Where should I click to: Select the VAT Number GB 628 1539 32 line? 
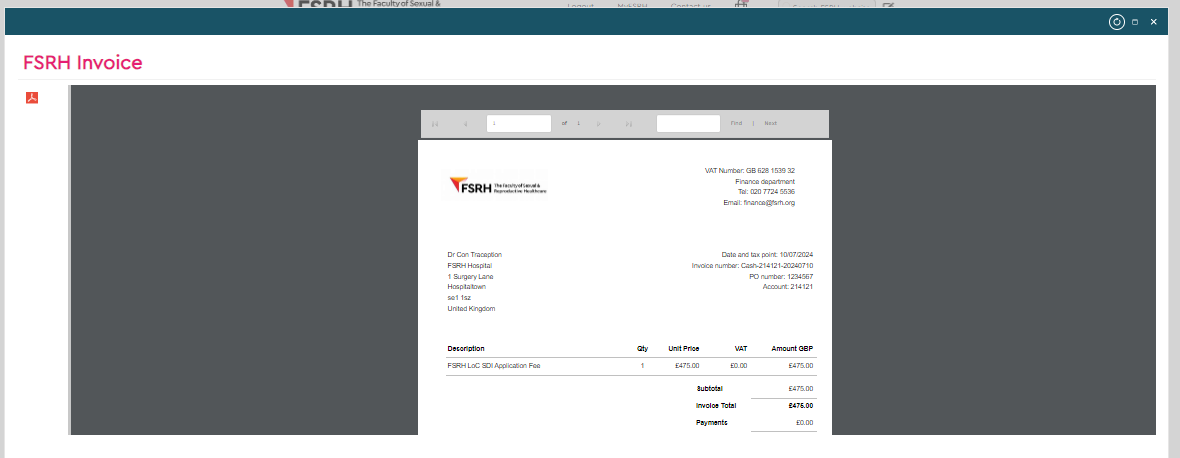[750, 171]
